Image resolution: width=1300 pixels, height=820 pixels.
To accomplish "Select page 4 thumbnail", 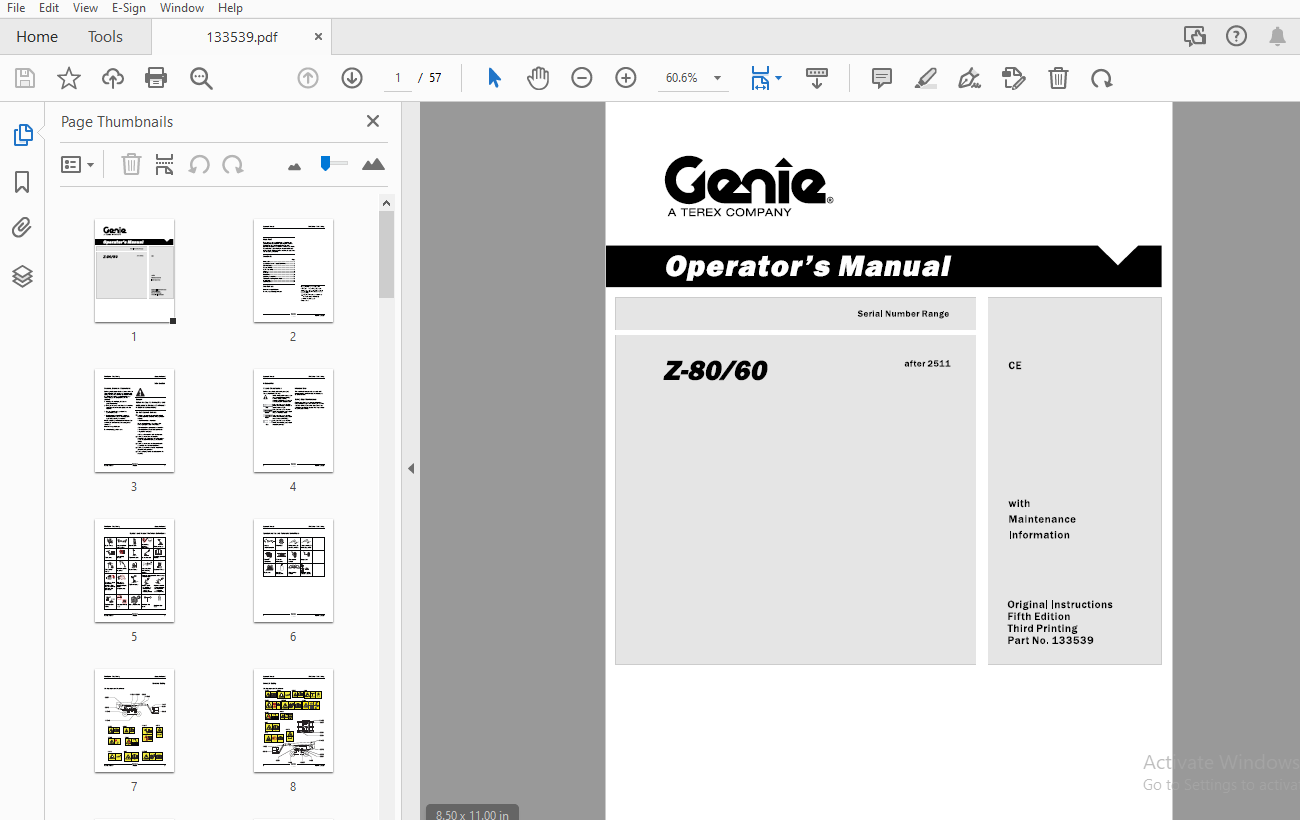I will 293,421.
